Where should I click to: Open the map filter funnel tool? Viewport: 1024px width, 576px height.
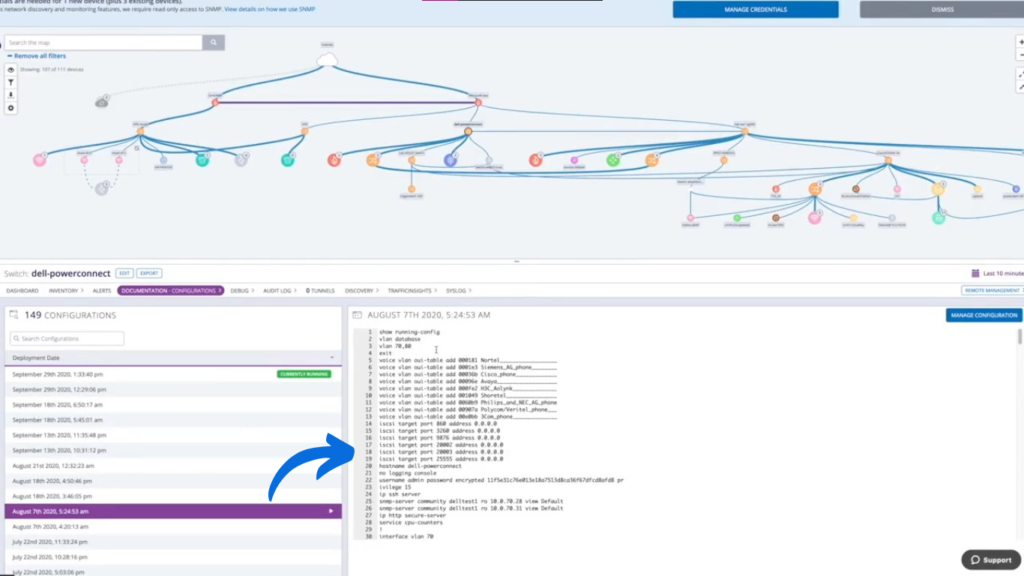tap(10, 82)
